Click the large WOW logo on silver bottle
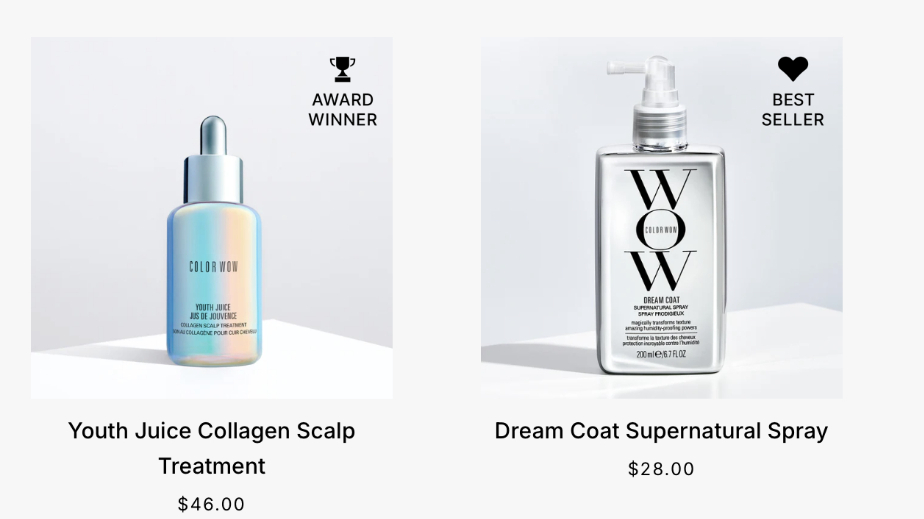 click(661, 229)
